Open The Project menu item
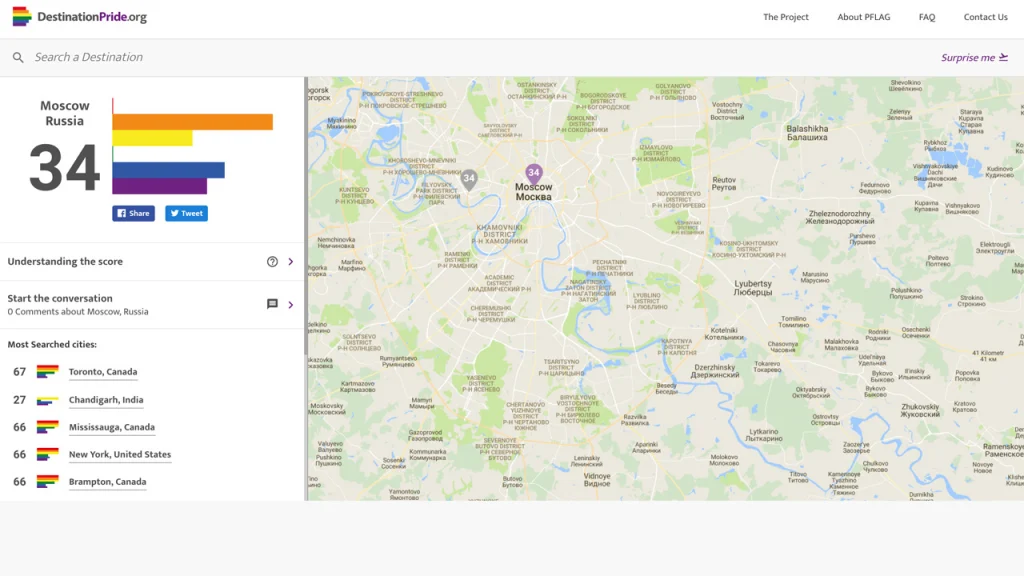 (786, 17)
